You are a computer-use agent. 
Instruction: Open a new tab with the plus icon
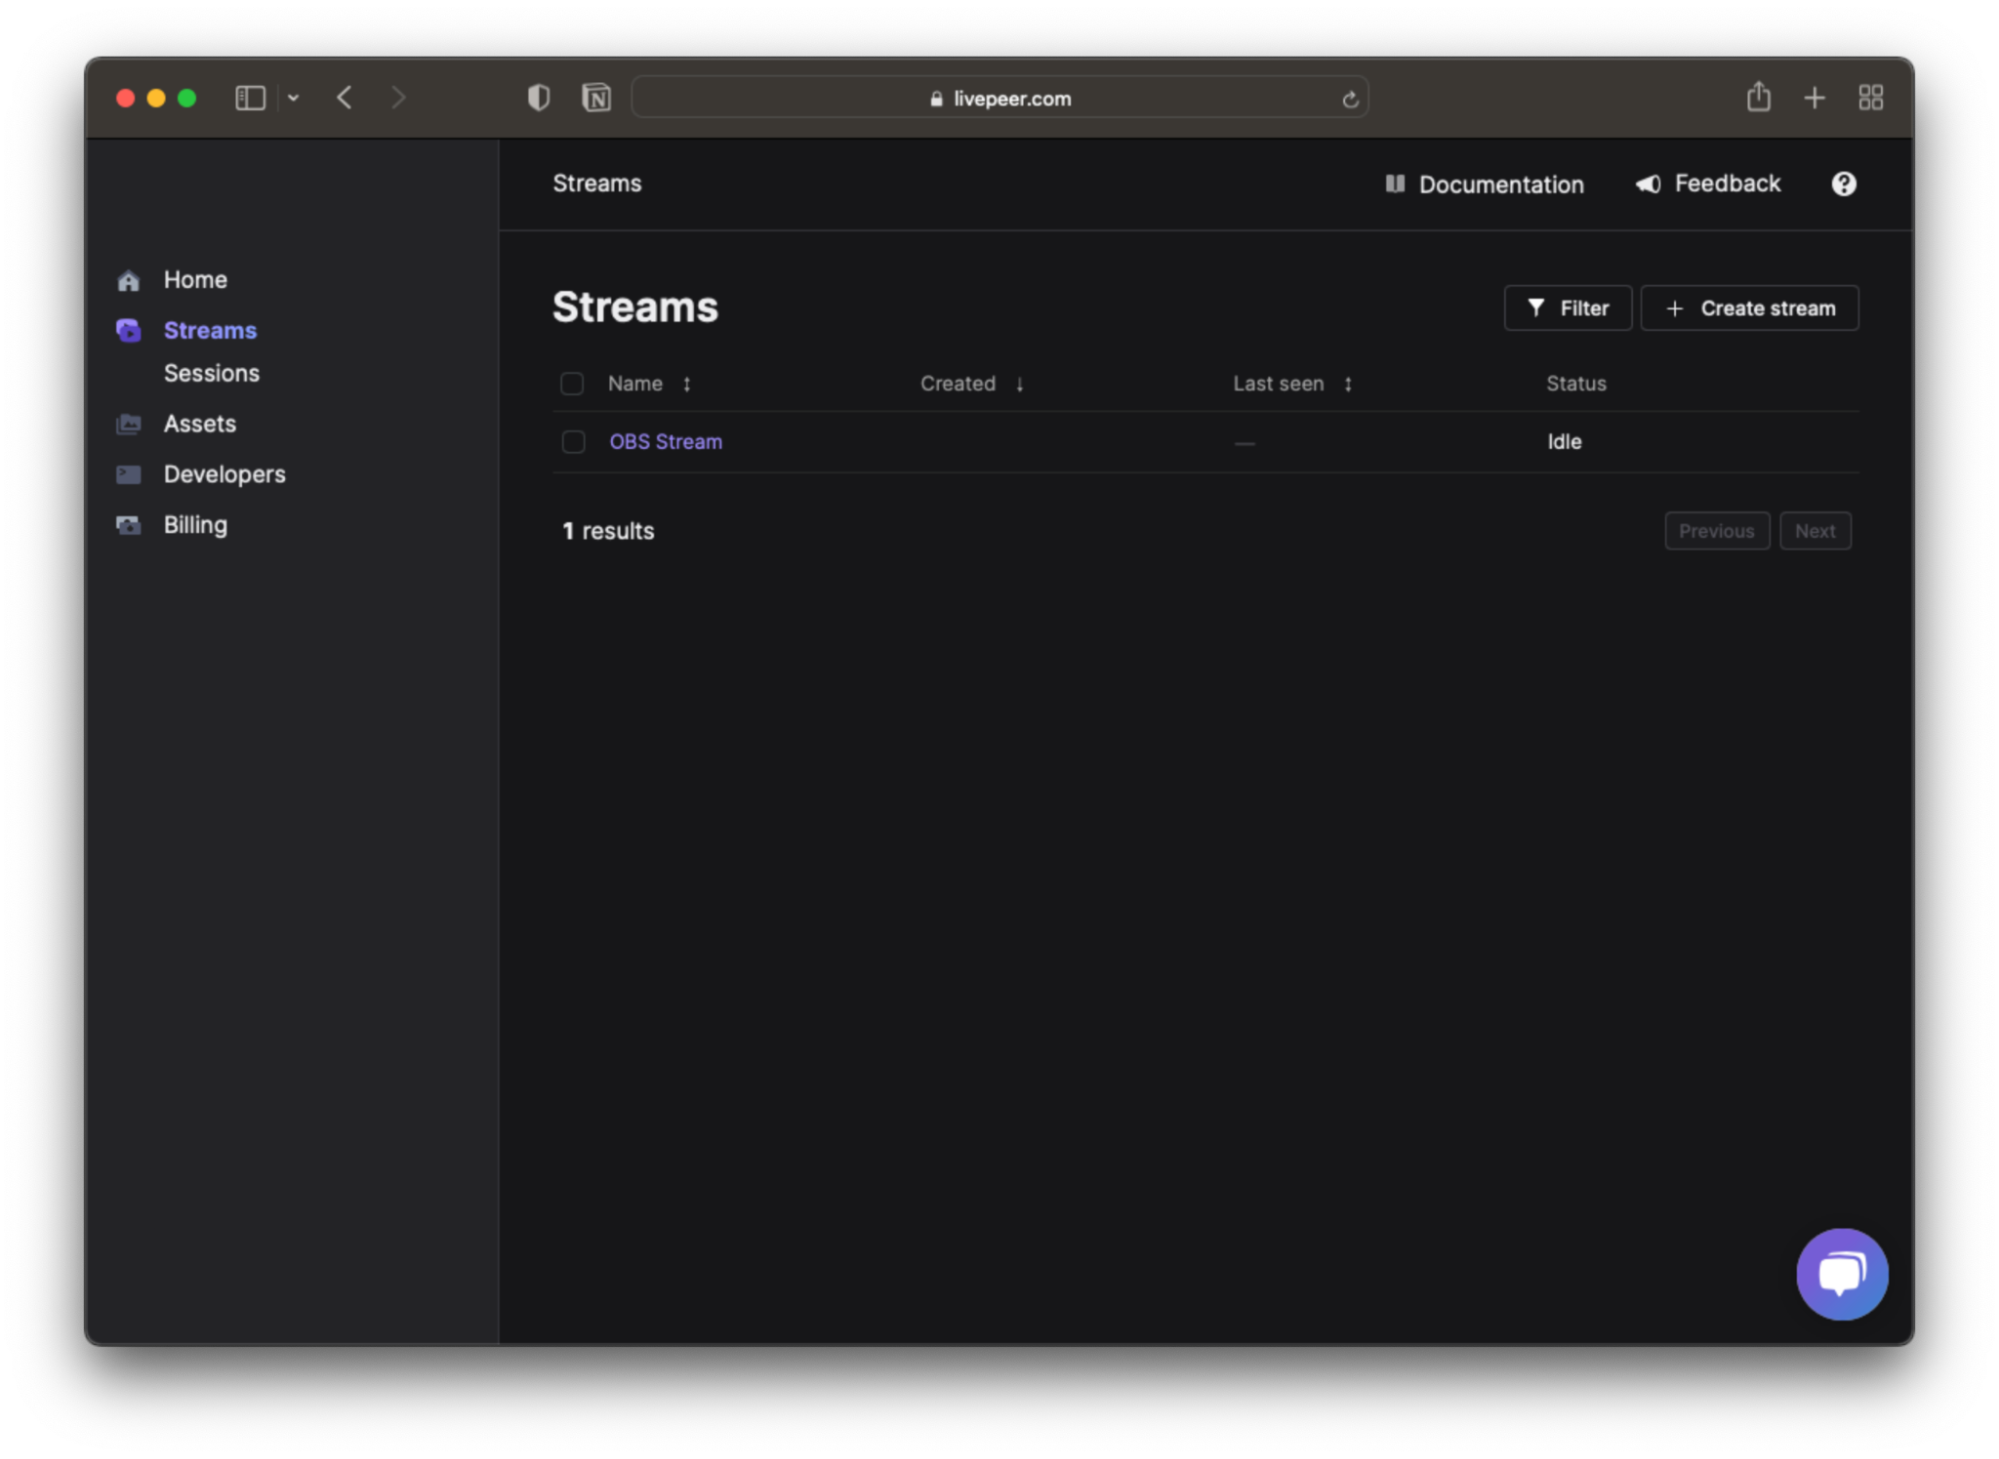click(1814, 98)
